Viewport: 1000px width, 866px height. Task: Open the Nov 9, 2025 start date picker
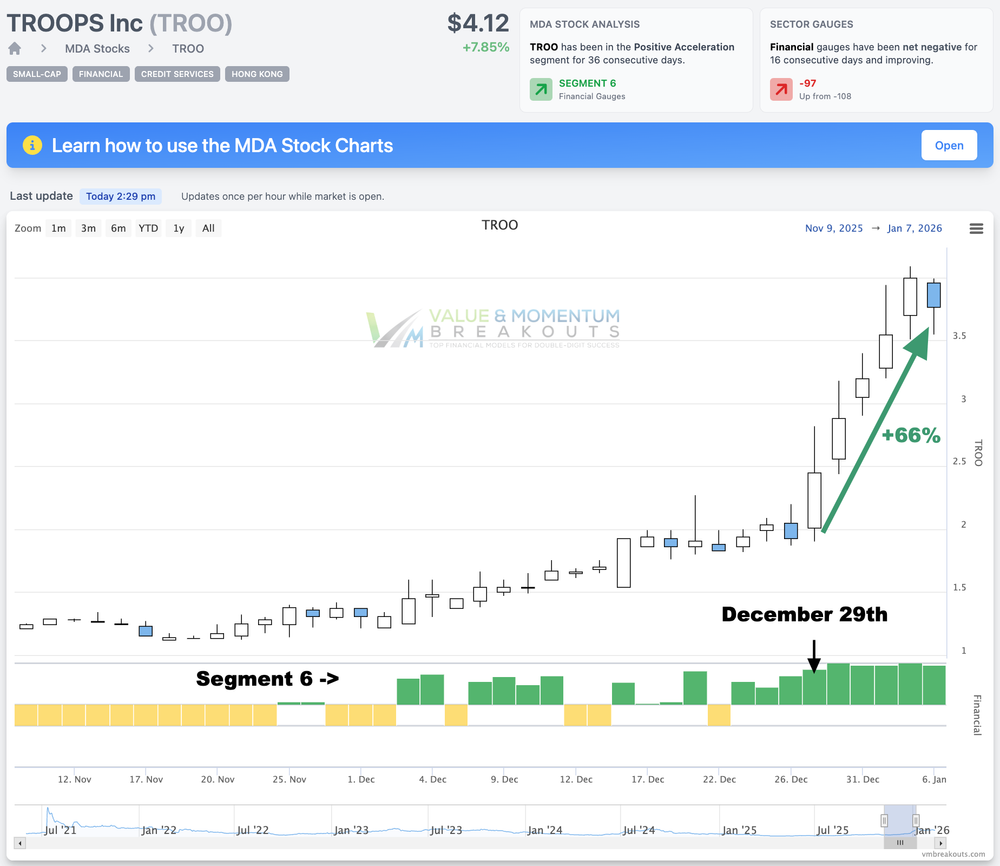(x=834, y=228)
